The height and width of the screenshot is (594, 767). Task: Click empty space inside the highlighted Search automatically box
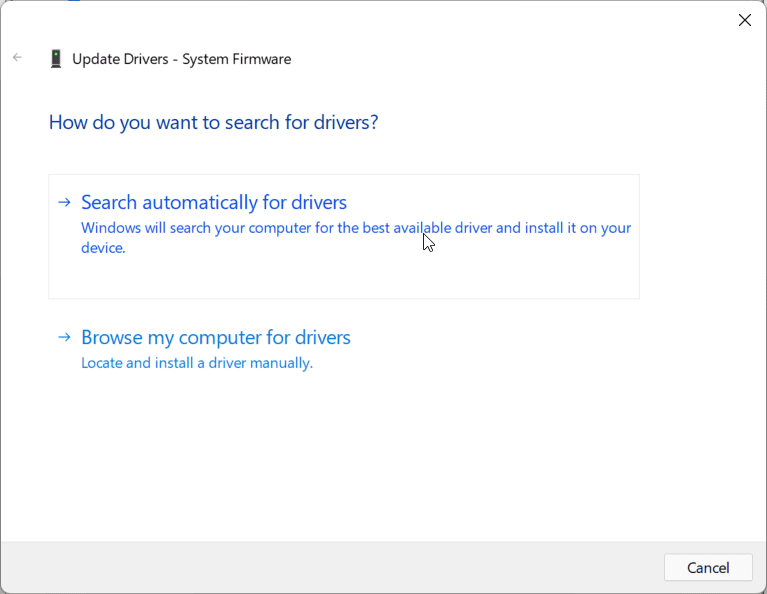[x=342, y=277]
